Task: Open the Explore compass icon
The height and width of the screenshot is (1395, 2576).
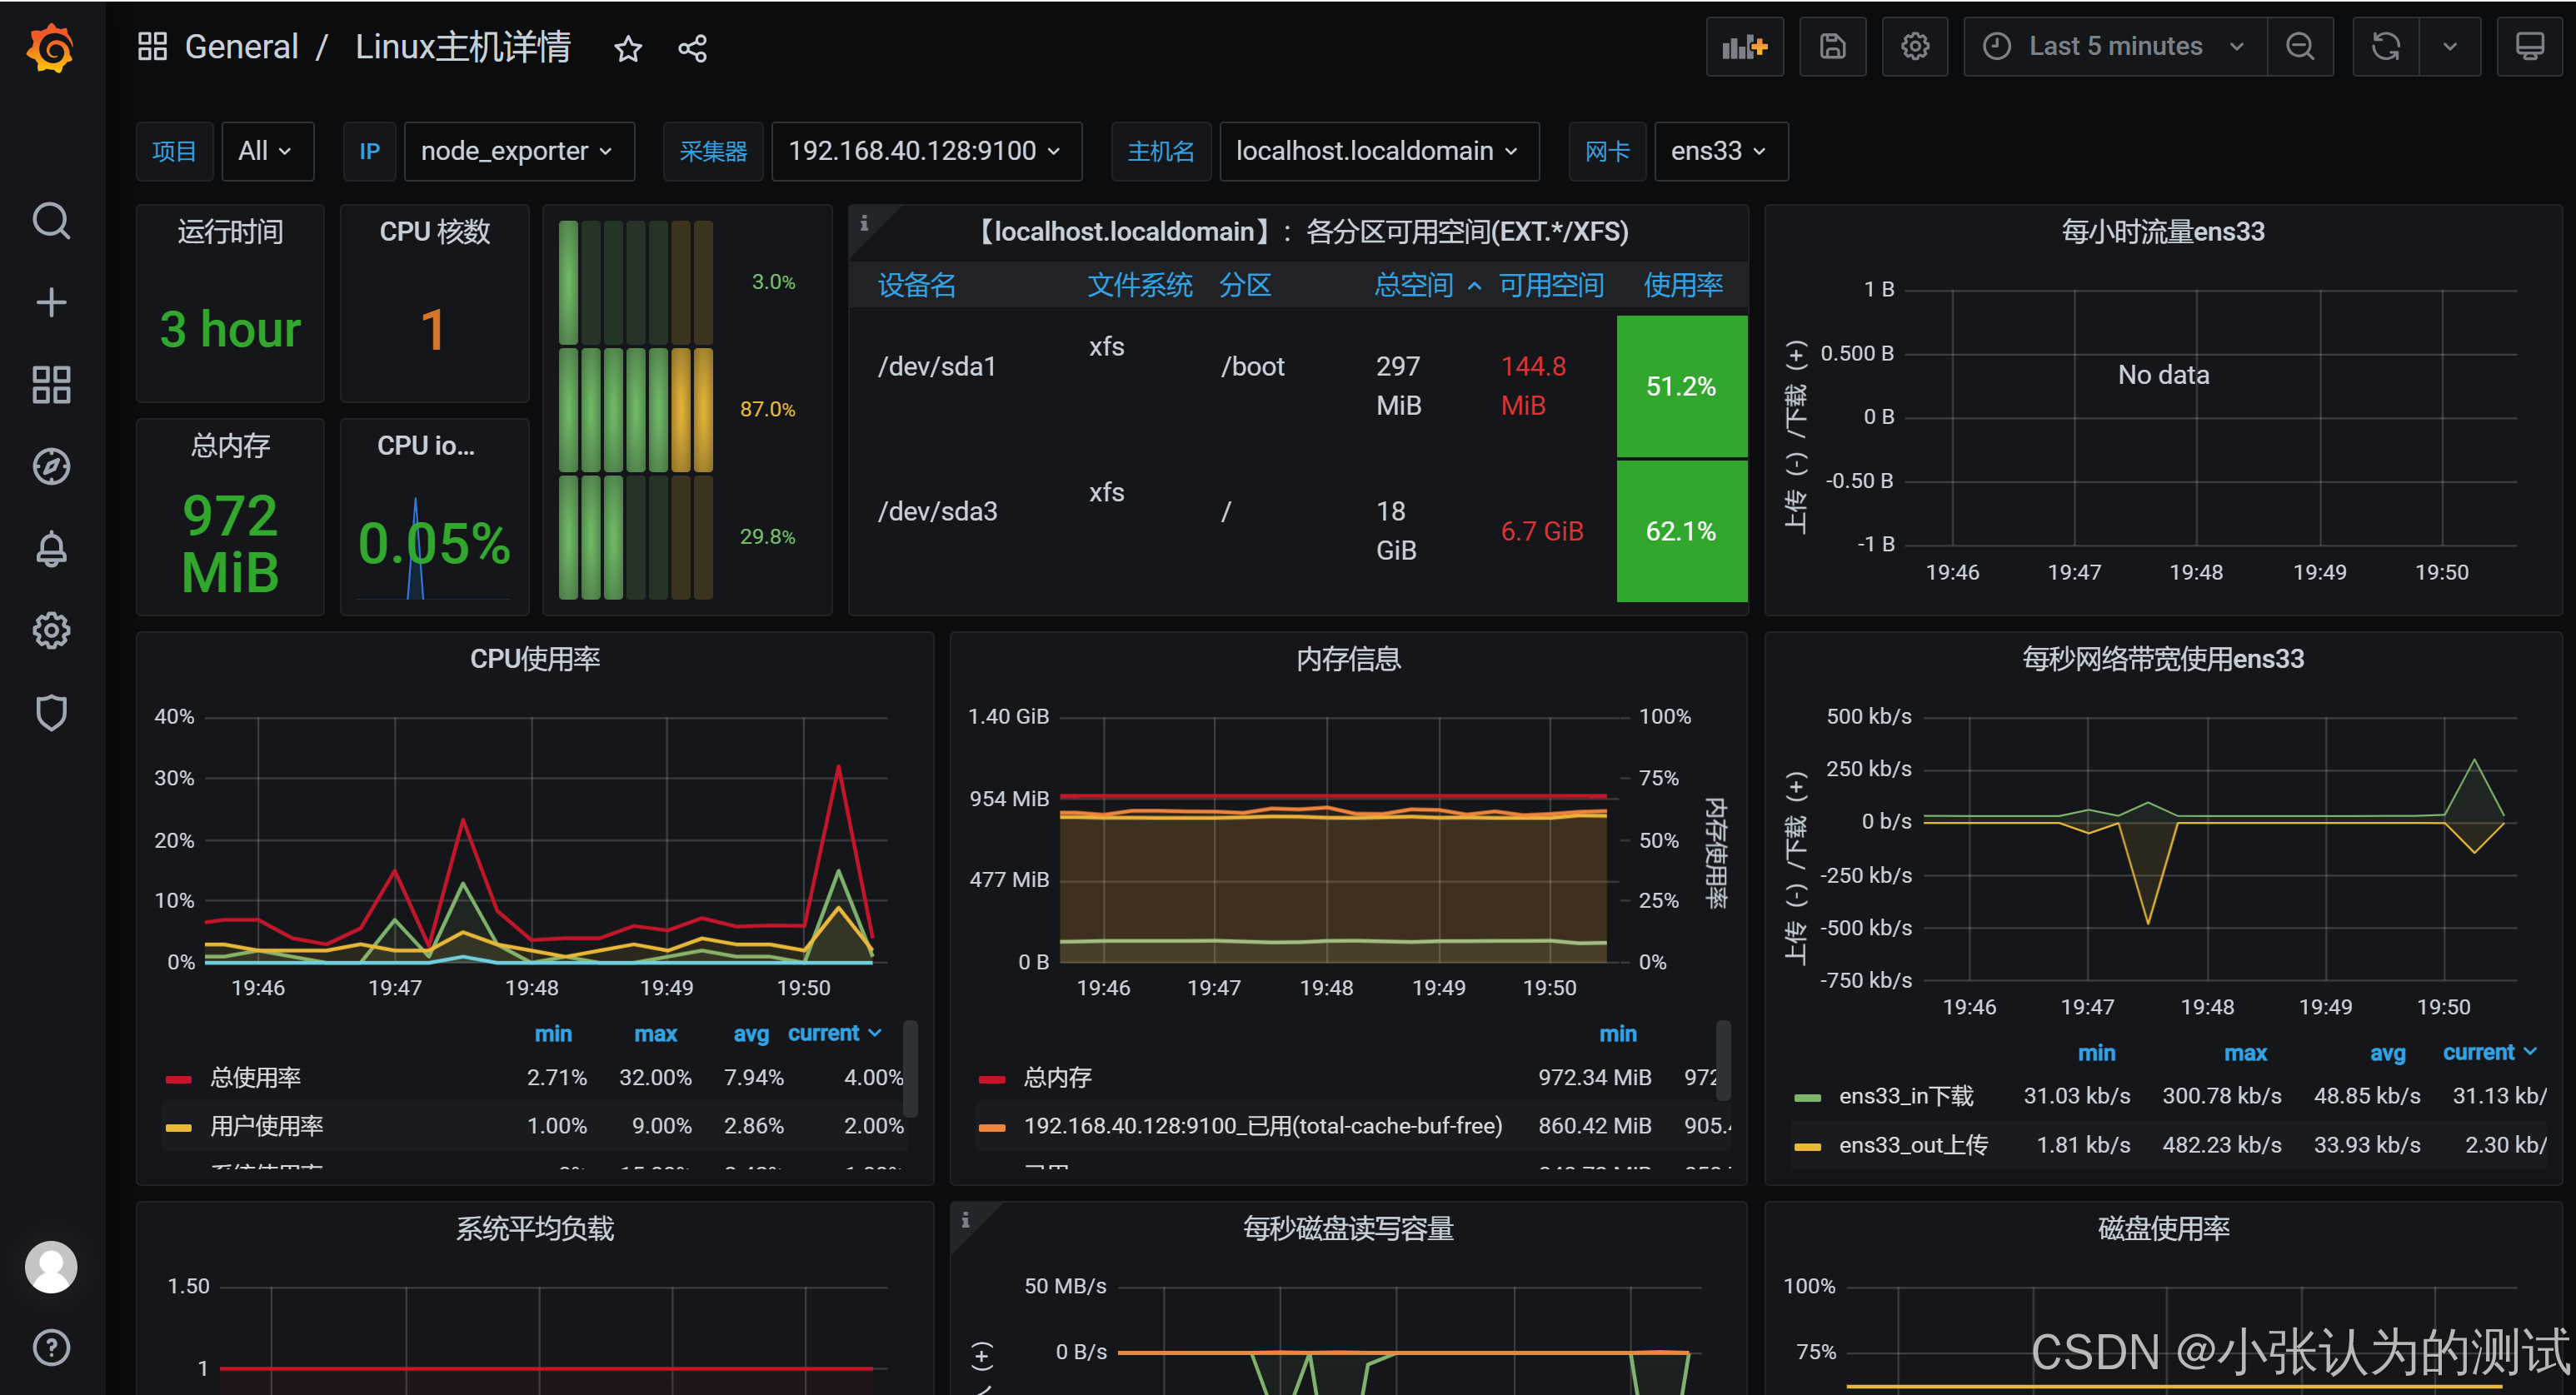Action: 51,467
